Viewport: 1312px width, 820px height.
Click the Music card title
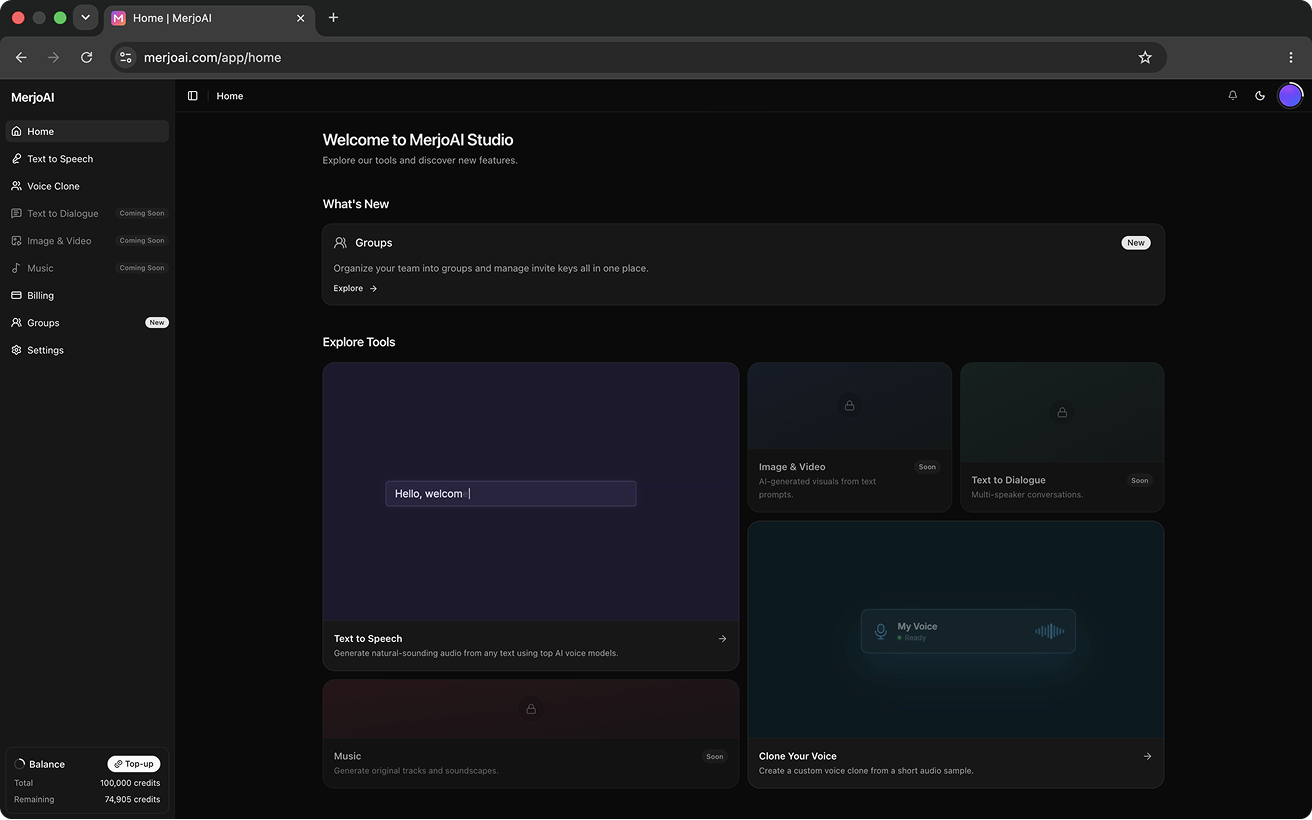coord(347,757)
